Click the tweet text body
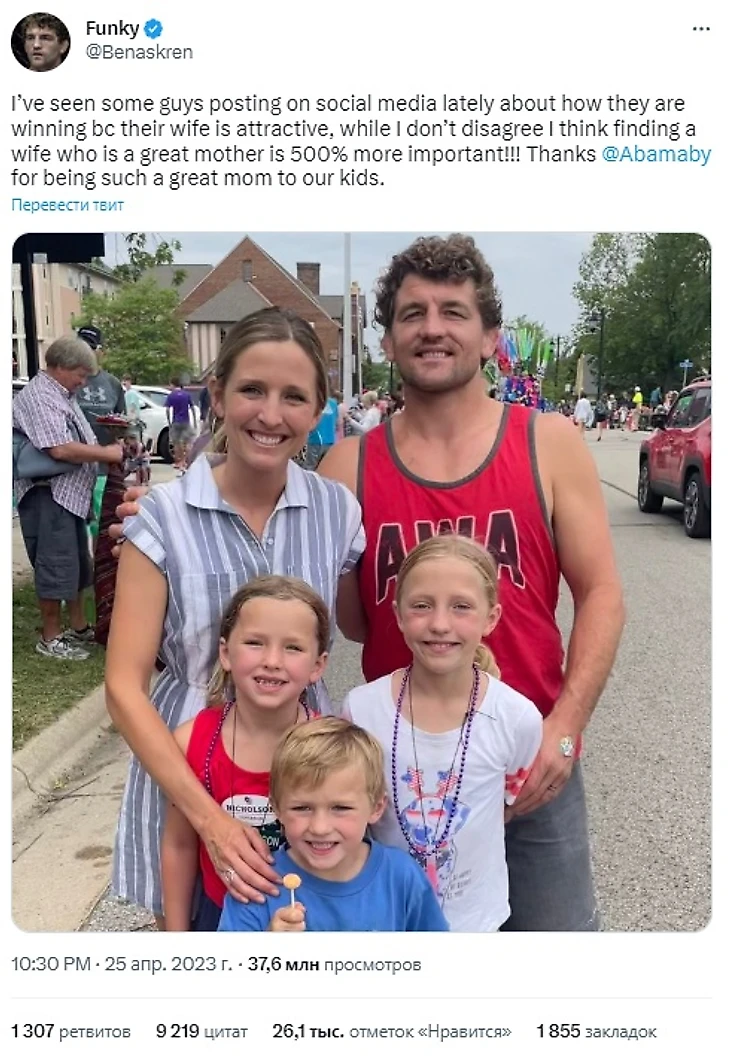The height and width of the screenshot is (1056, 730). click(x=361, y=141)
